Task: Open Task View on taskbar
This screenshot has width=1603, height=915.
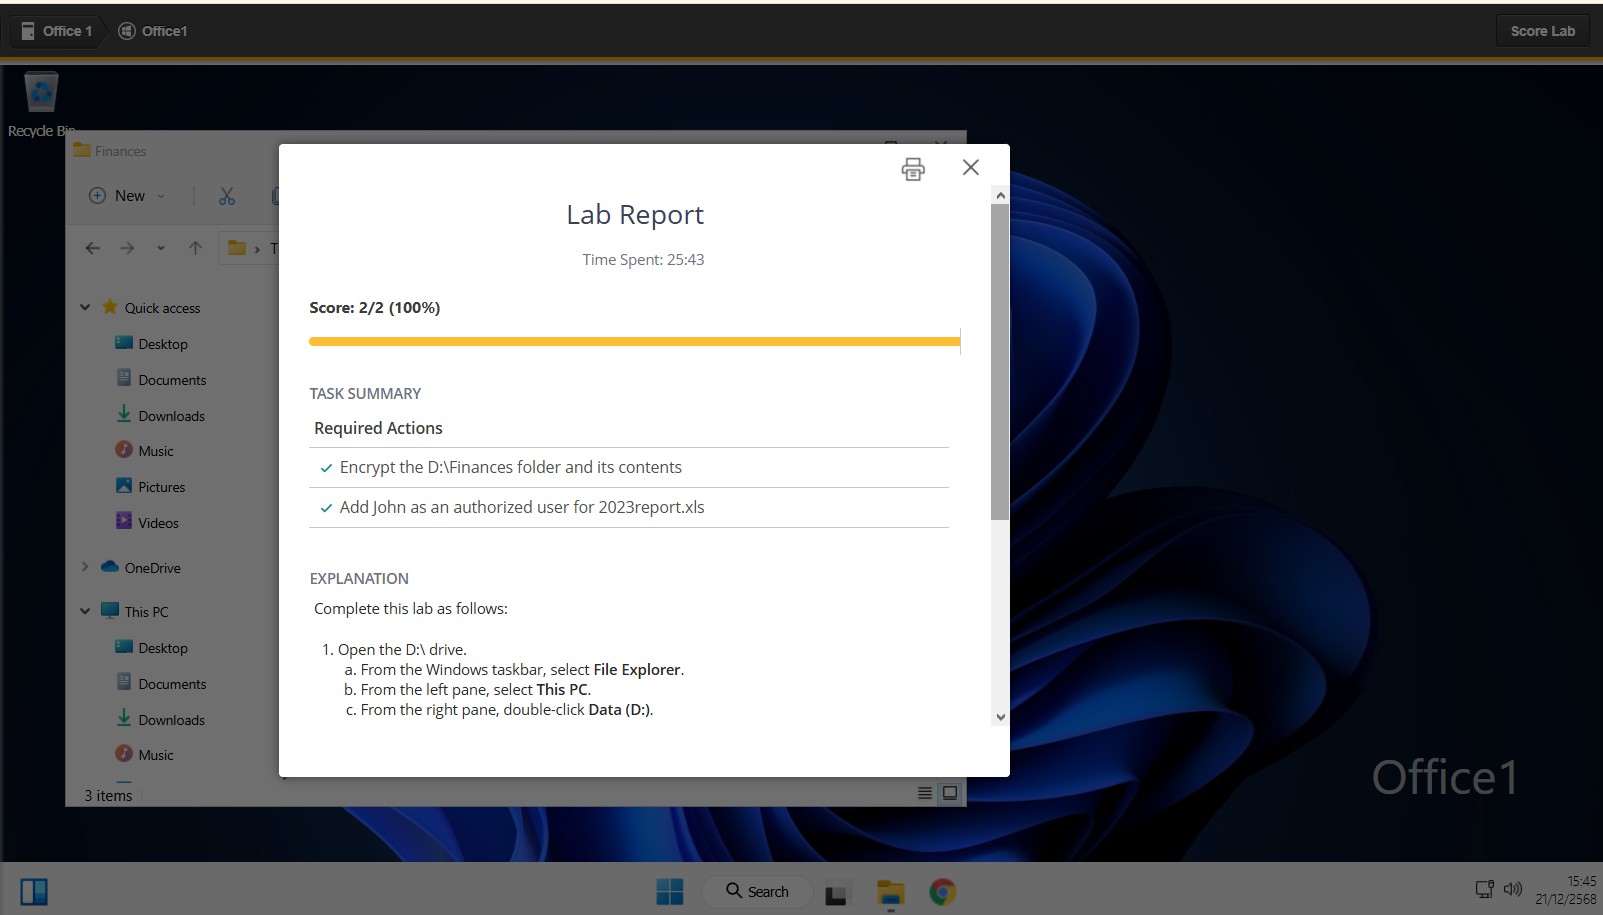Action: tap(835, 893)
